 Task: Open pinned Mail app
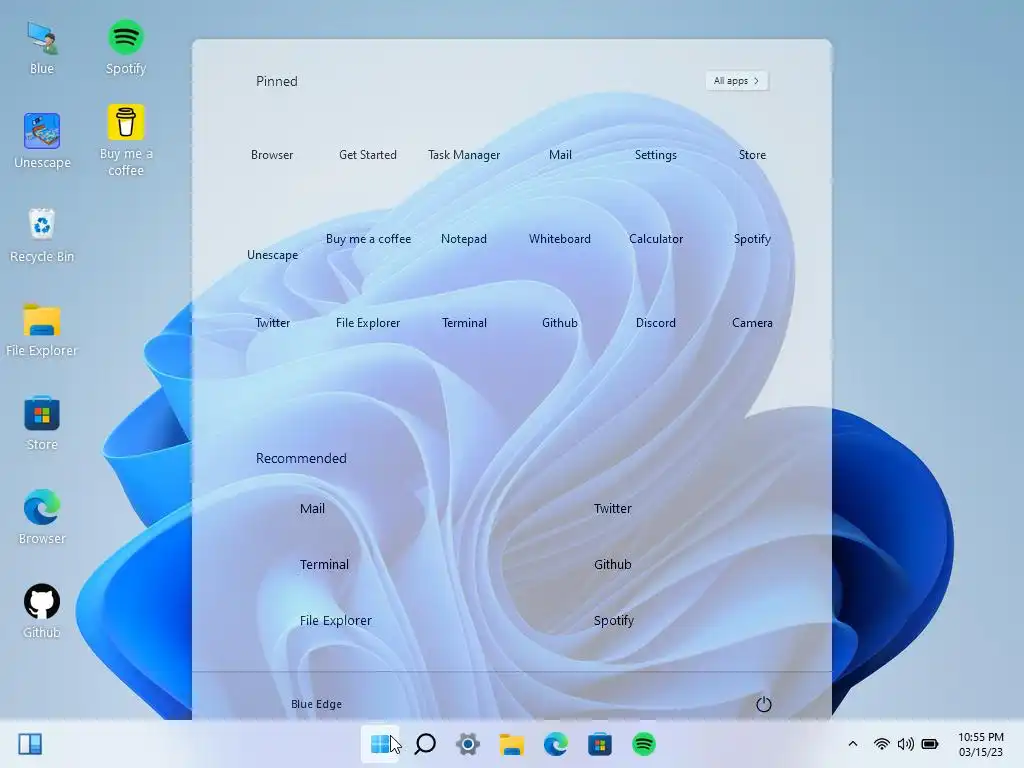pyautogui.click(x=560, y=155)
